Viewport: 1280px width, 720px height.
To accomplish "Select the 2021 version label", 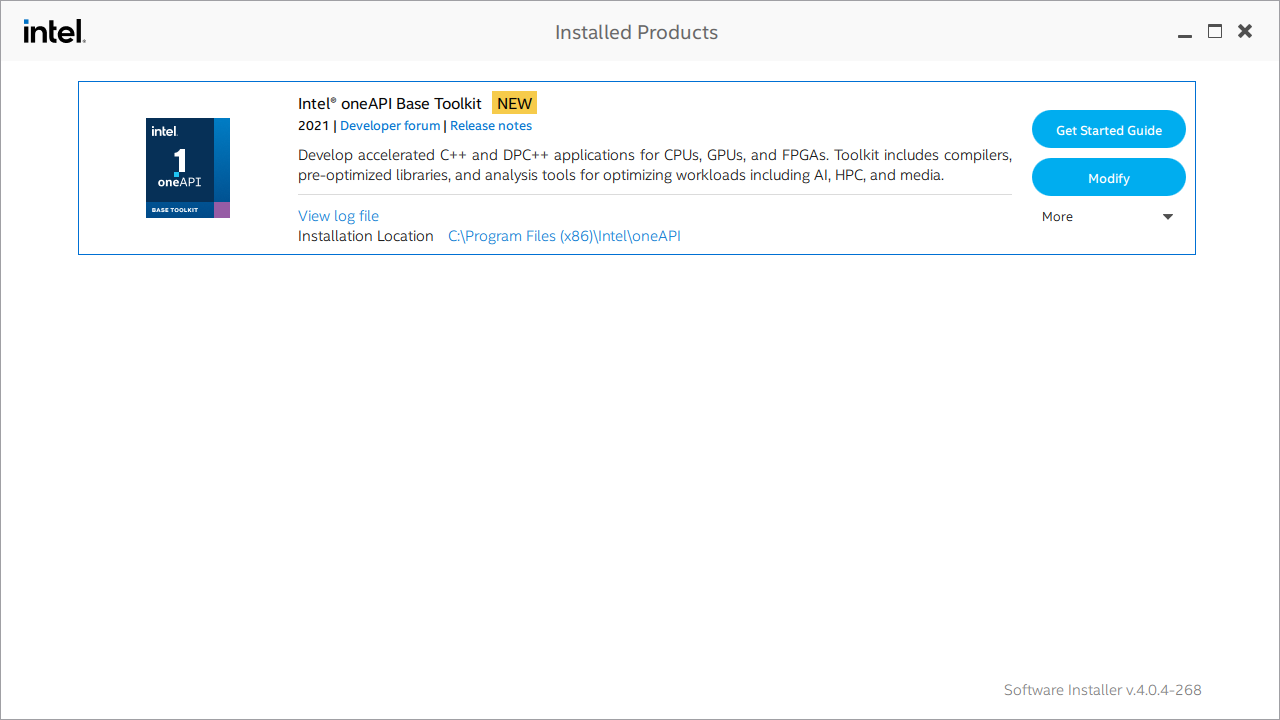I will (x=311, y=125).
